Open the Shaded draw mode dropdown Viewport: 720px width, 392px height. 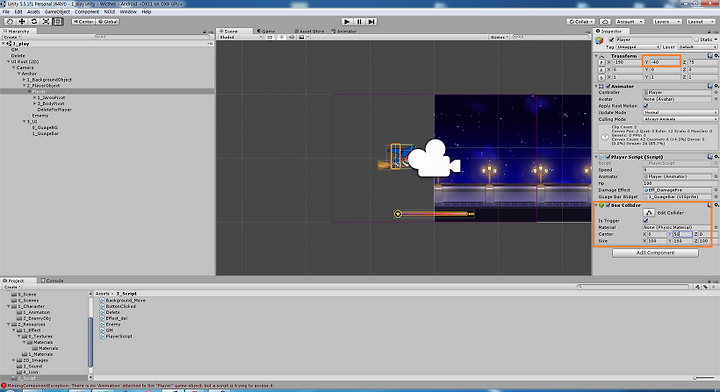click(x=241, y=37)
